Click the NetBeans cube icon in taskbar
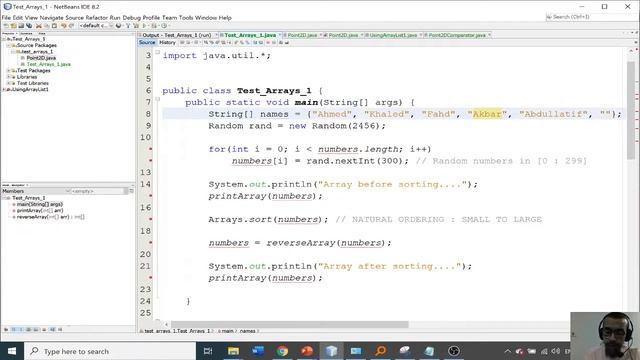Image resolution: width=640 pixels, height=360 pixels. pos(331,351)
